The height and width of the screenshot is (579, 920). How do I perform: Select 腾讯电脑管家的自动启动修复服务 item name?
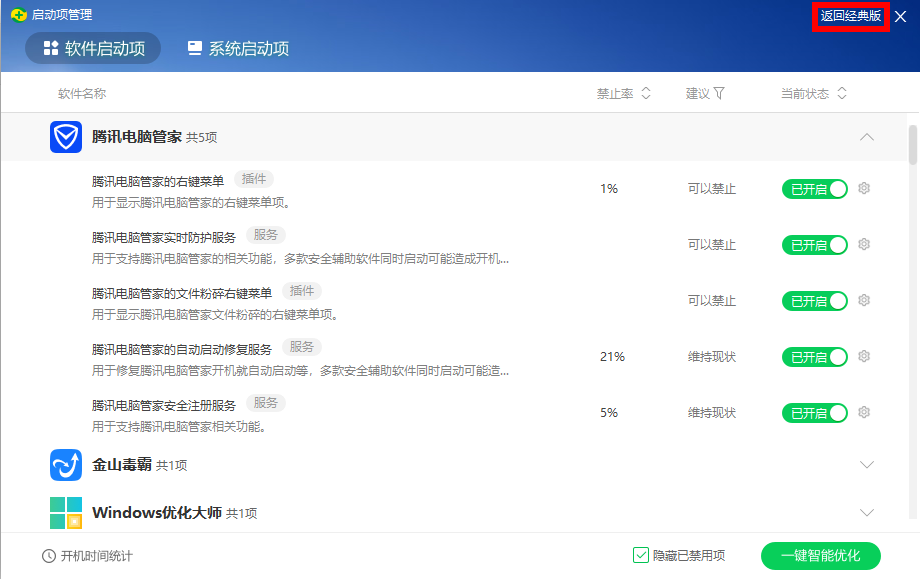click(182, 349)
